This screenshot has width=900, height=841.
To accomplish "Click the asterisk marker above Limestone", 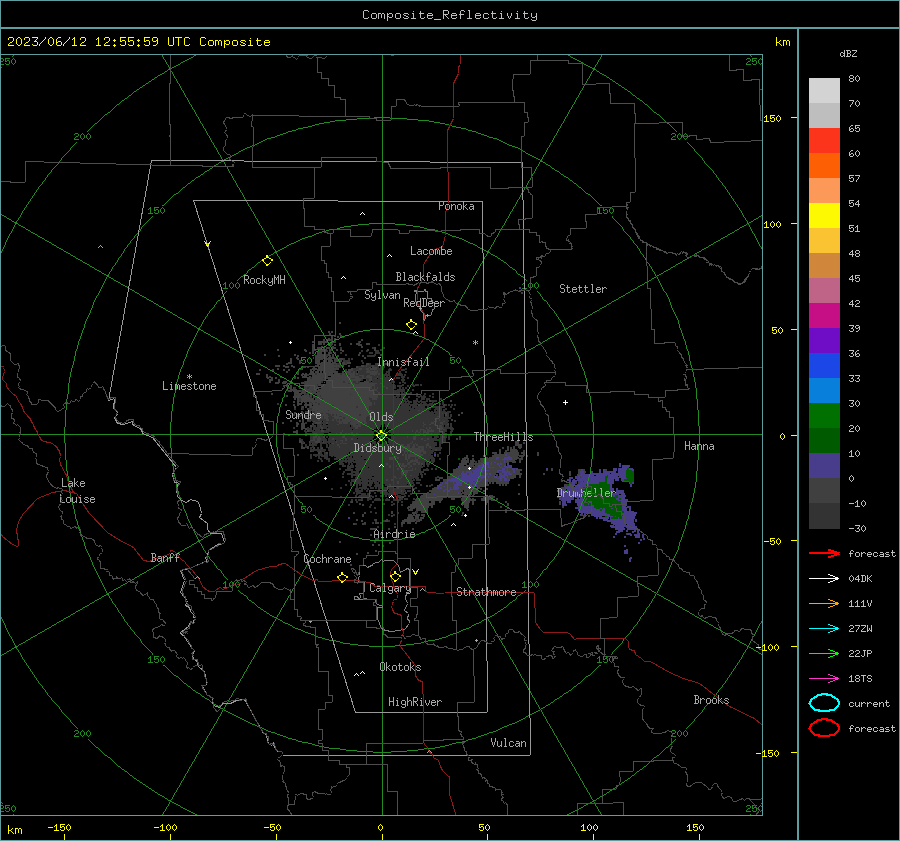I will pyautogui.click(x=189, y=377).
